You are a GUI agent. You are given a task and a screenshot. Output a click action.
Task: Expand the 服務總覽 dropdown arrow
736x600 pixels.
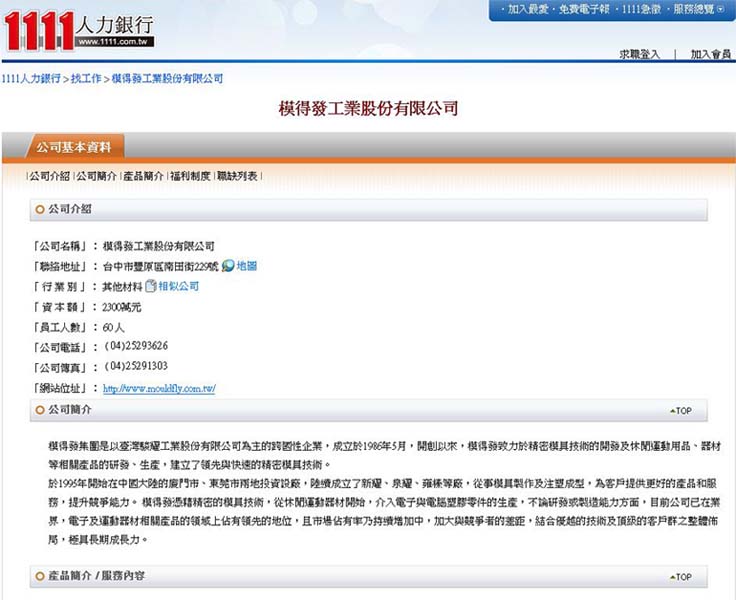721,9
